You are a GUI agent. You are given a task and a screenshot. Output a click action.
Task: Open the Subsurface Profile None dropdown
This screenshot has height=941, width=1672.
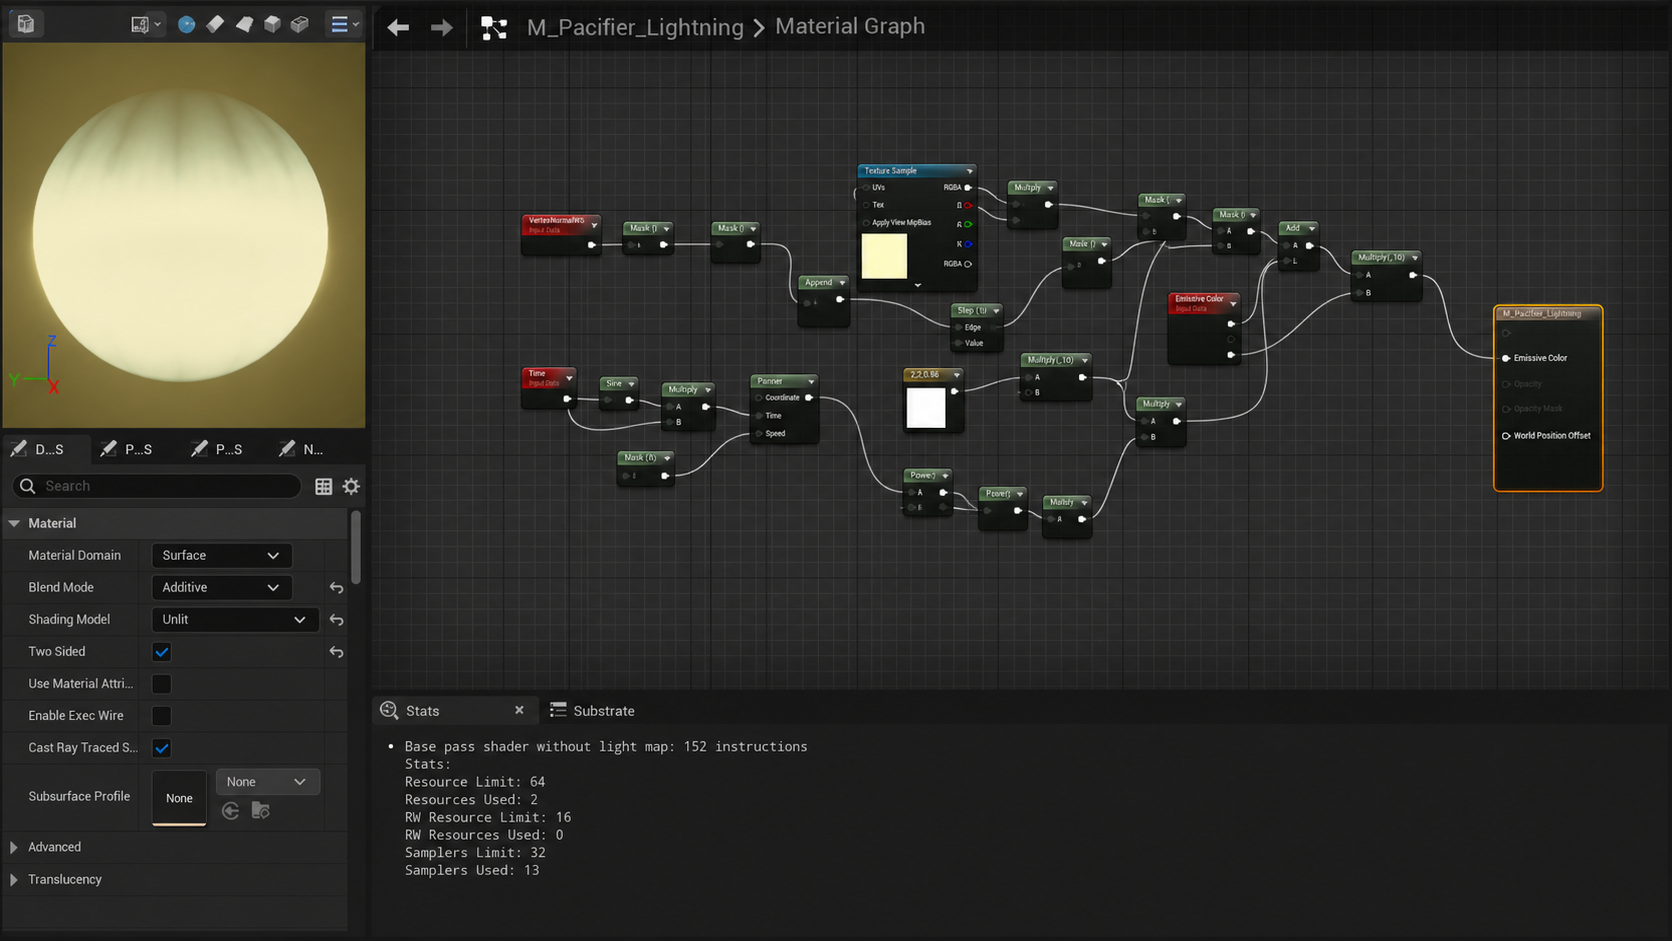[x=267, y=782]
